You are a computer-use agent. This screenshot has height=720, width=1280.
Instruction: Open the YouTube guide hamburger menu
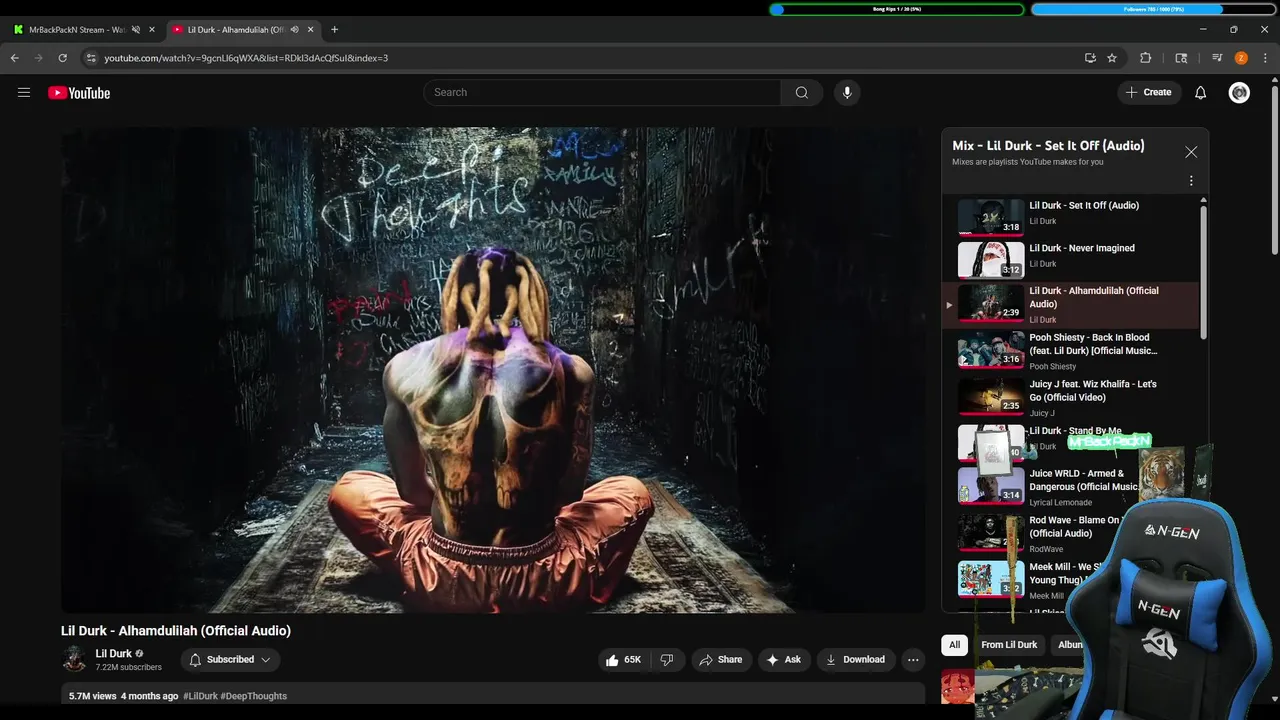point(24,93)
